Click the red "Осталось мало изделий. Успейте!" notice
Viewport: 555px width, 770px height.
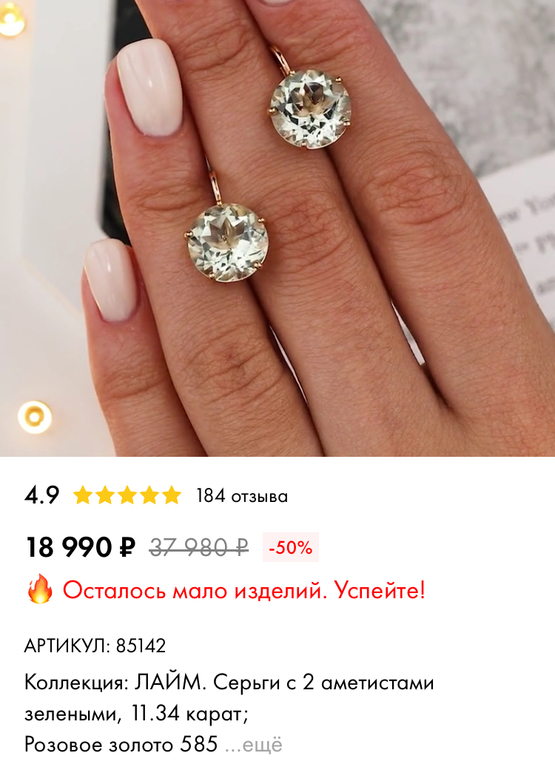point(244,589)
